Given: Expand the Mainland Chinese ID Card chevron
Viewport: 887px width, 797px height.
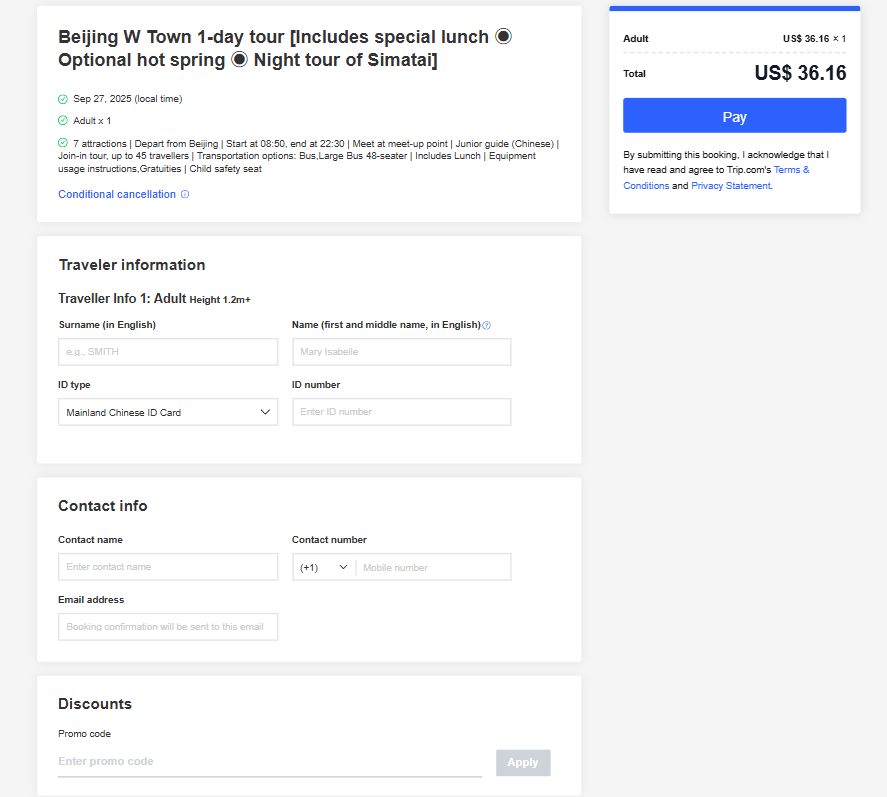Looking at the screenshot, I should pos(265,411).
